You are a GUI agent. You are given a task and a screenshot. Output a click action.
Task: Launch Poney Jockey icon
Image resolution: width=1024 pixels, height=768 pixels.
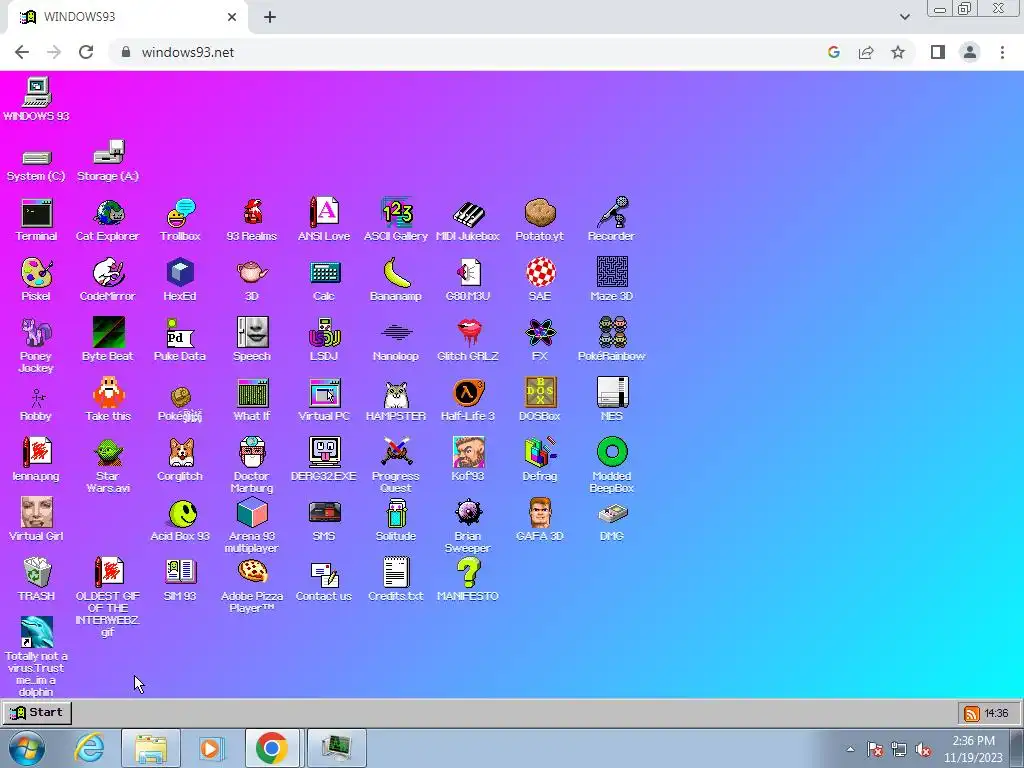click(x=37, y=333)
